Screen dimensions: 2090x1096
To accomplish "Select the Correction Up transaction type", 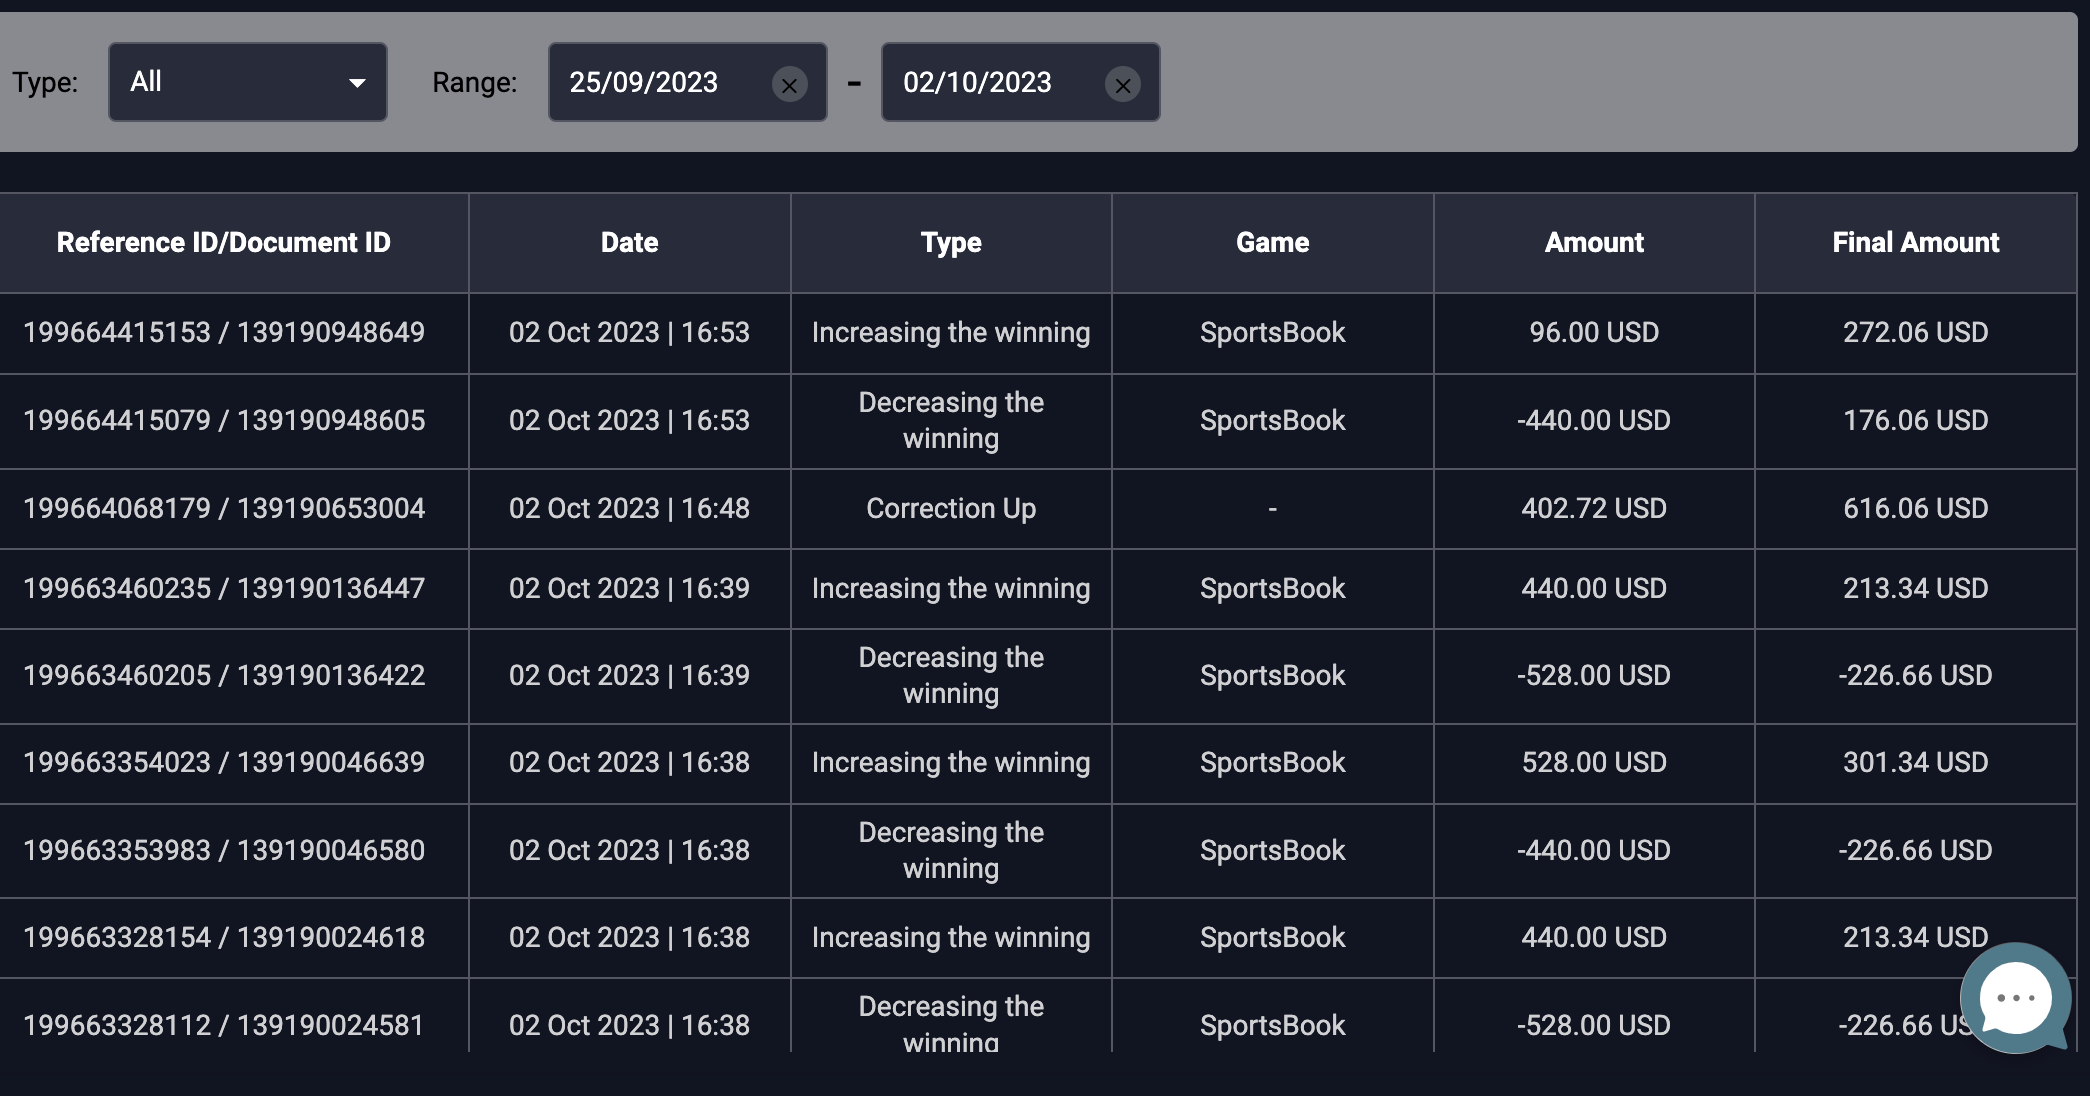I will tap(950, 508).
